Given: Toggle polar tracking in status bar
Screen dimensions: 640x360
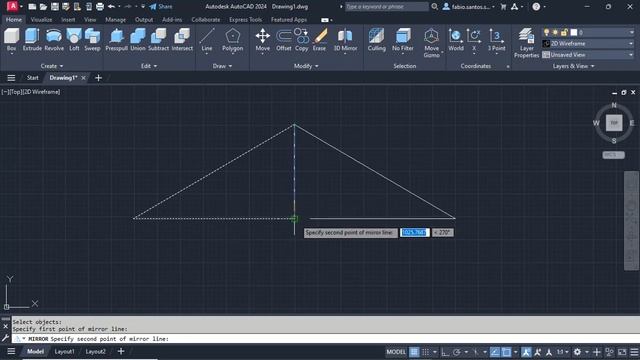Looking at the screenshot, I should tap(457, 351).
